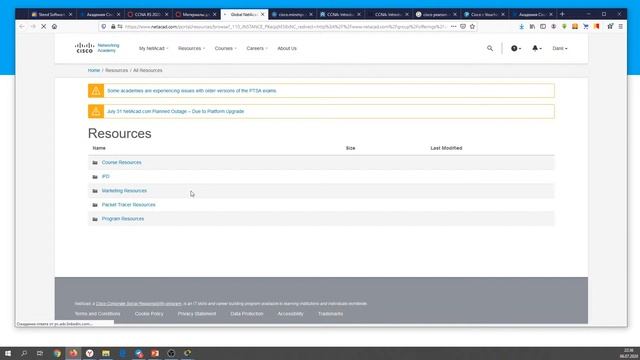640x360 pixels.
Task: Click the folder icon beside PD
Action: 95,177
